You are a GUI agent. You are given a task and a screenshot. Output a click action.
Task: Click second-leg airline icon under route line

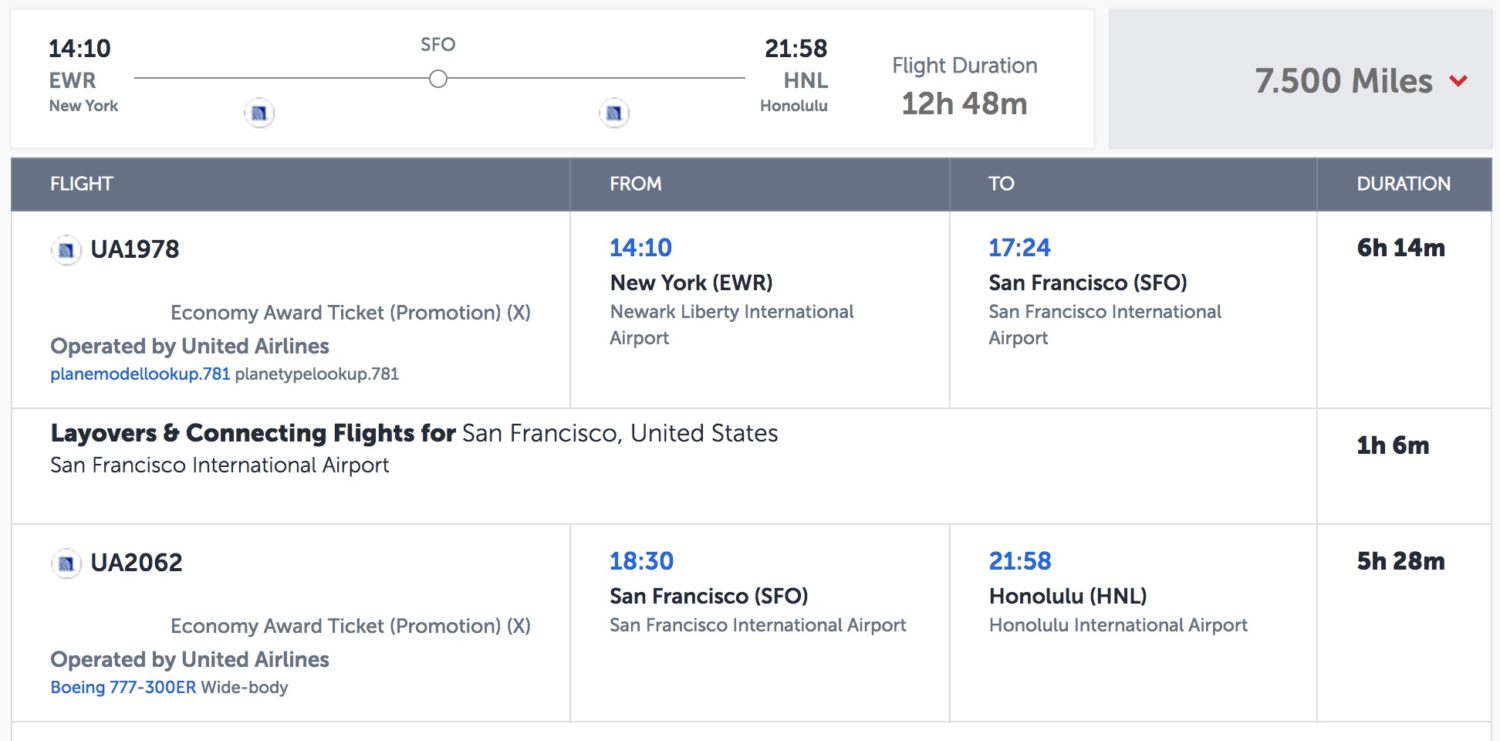point(614,113)
